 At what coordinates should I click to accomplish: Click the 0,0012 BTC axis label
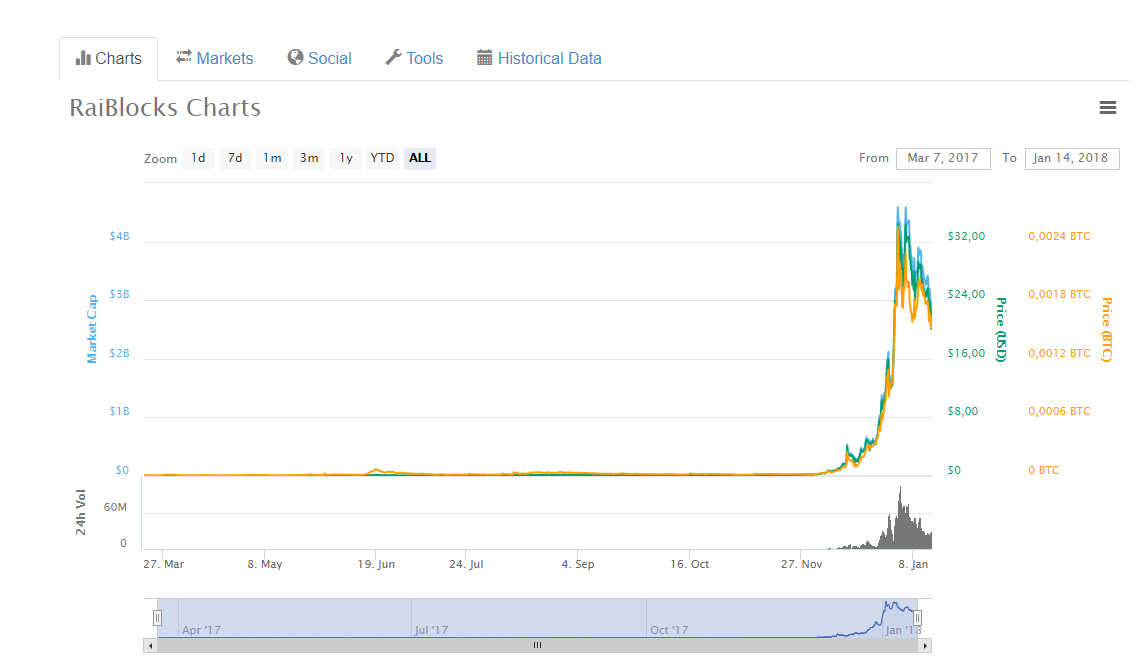1059,353
